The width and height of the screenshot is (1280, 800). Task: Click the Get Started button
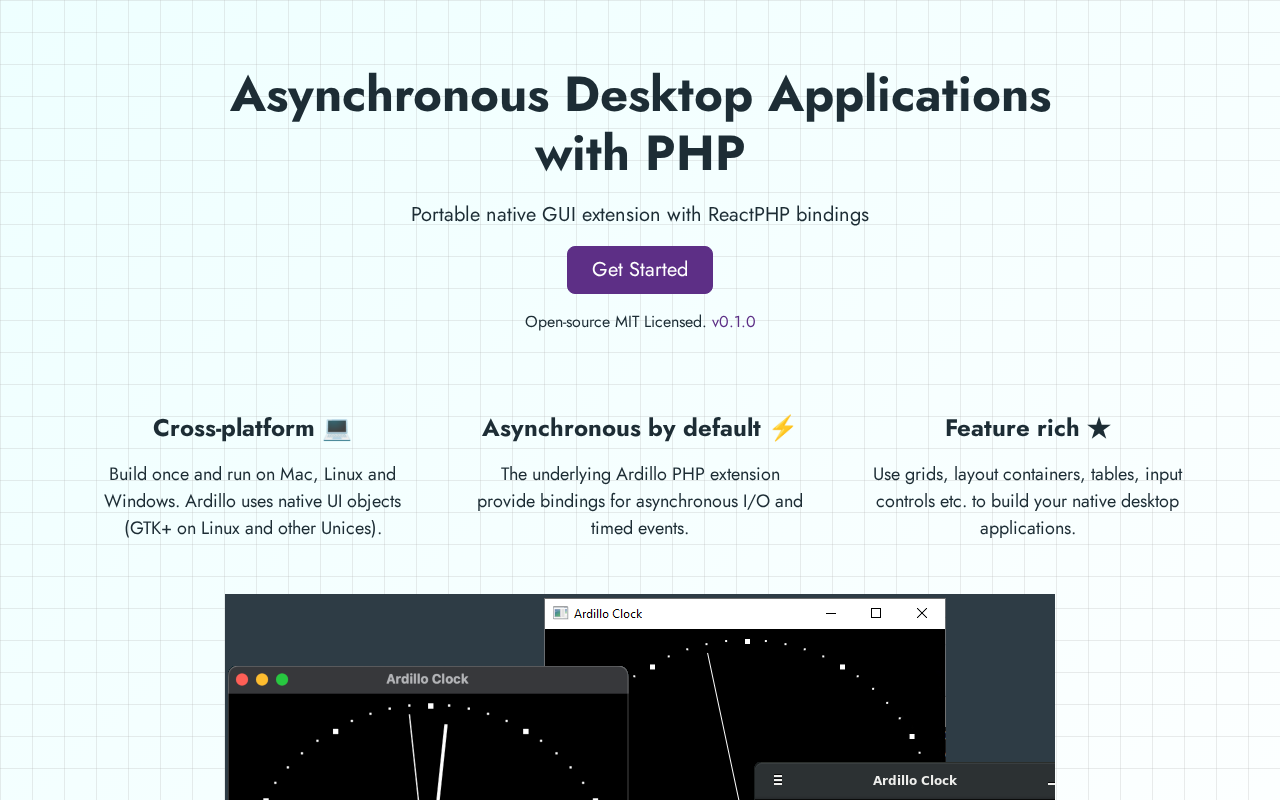(640, 270)
